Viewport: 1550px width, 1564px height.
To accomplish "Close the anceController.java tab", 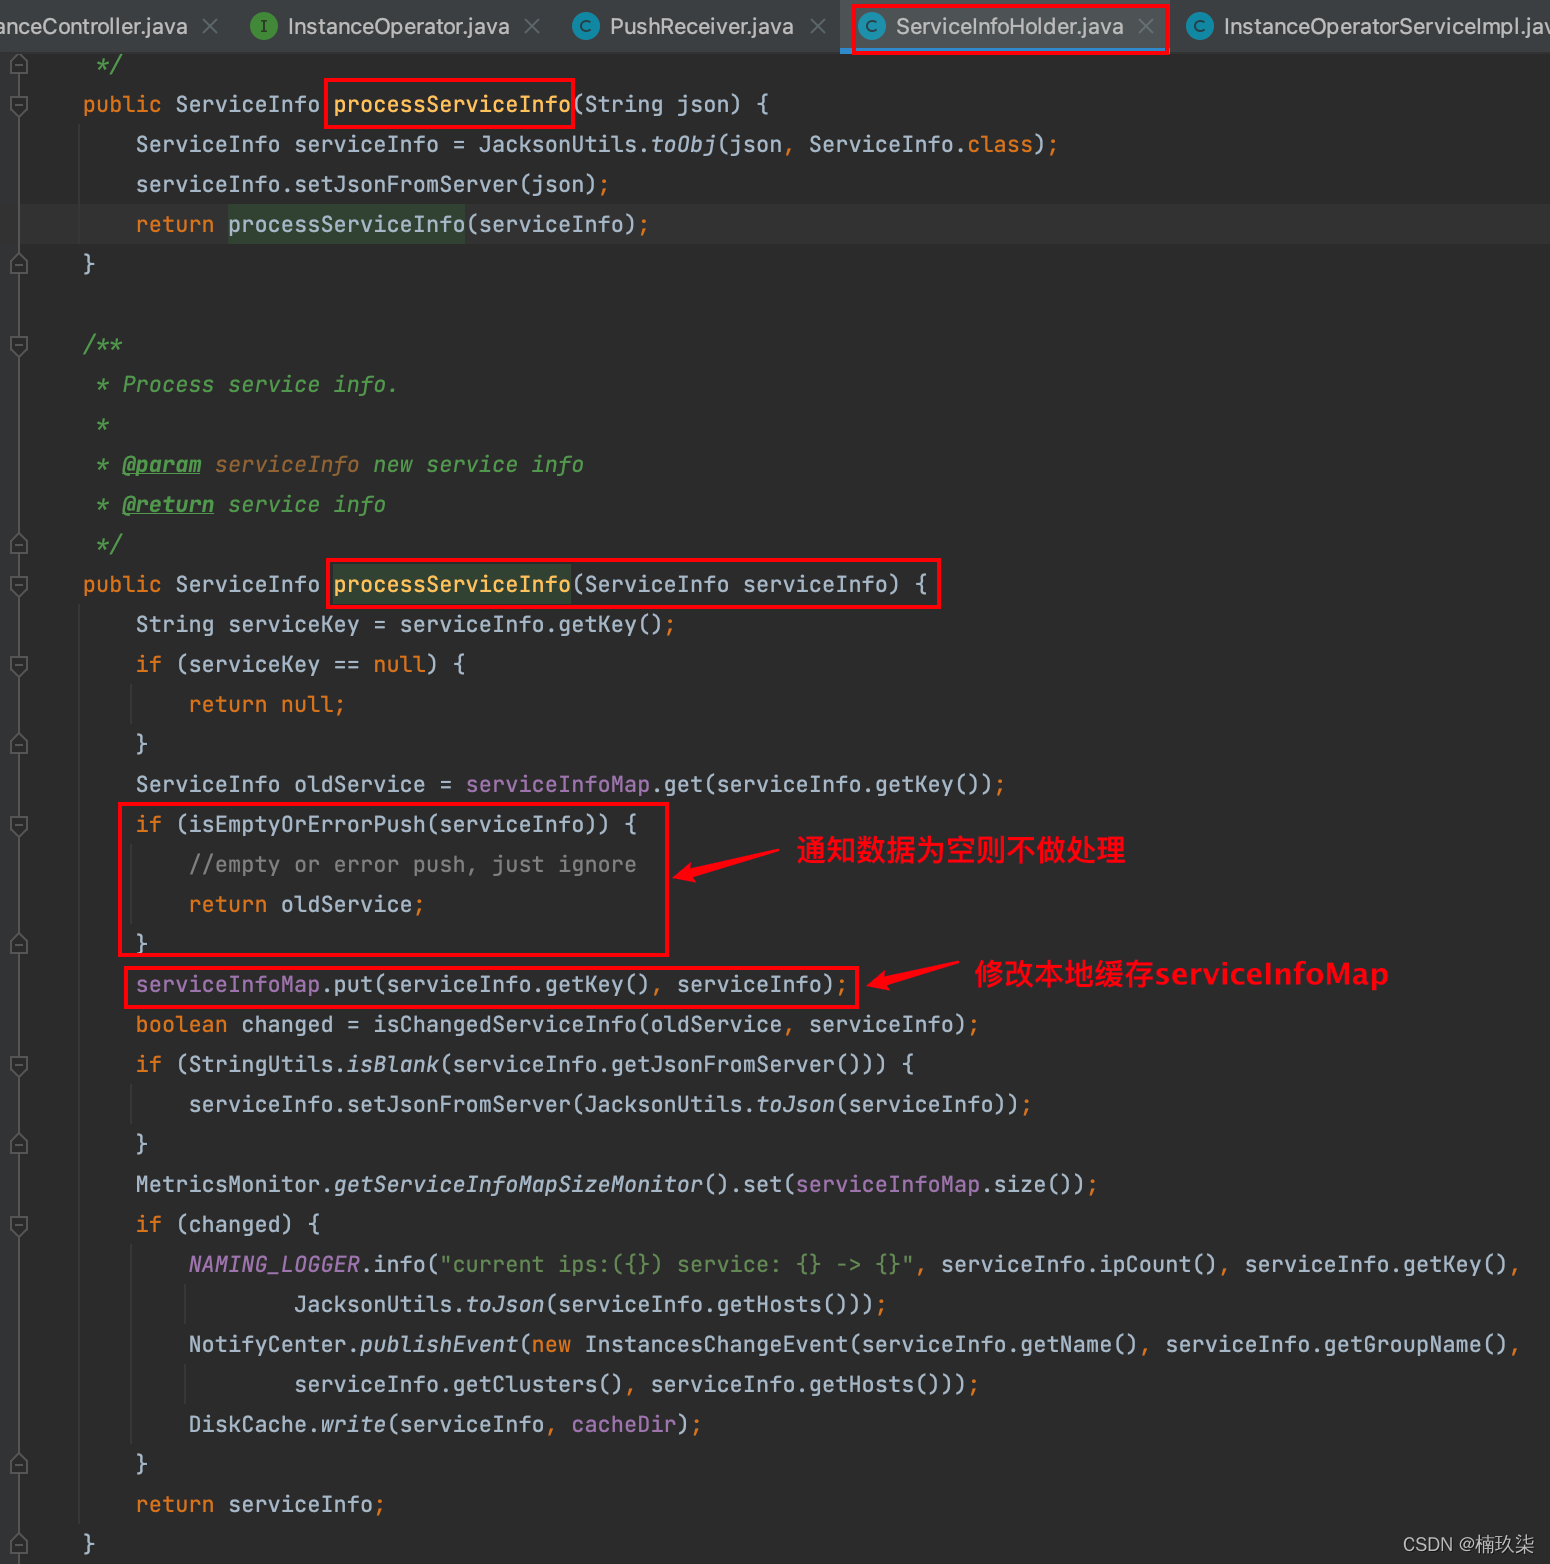I will (210, 26).
